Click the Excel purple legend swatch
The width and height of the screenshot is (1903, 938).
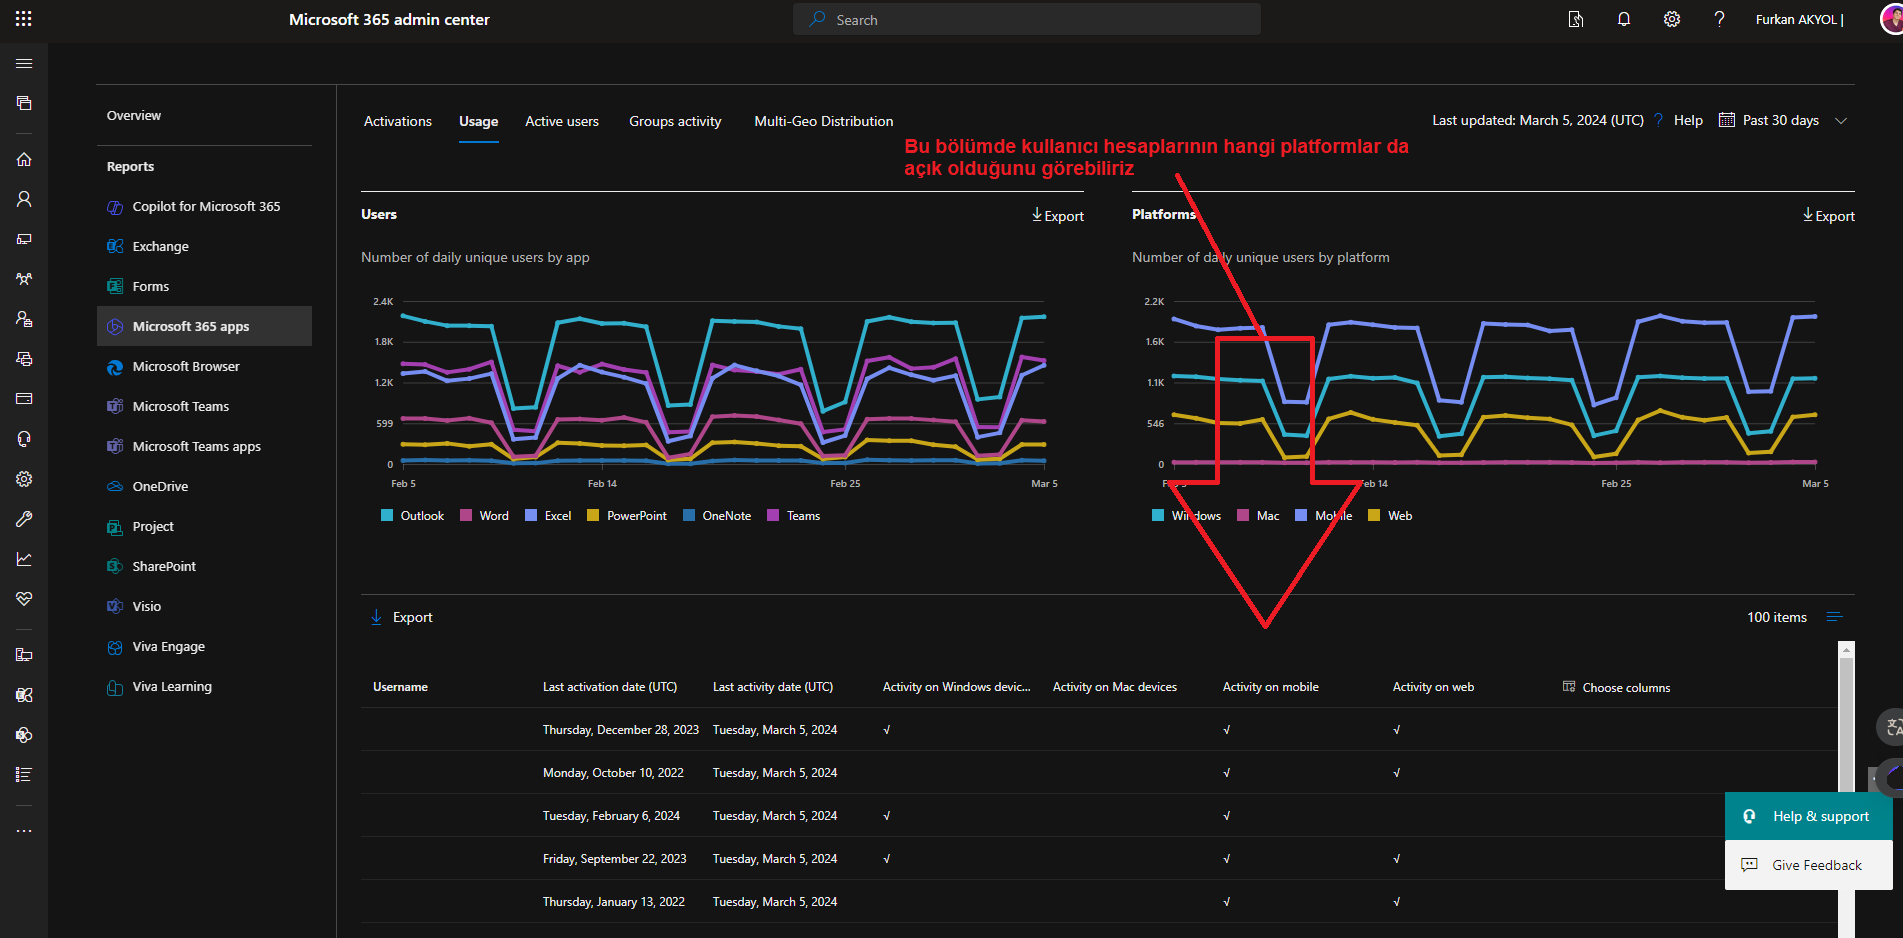click(x=531, y=516)
